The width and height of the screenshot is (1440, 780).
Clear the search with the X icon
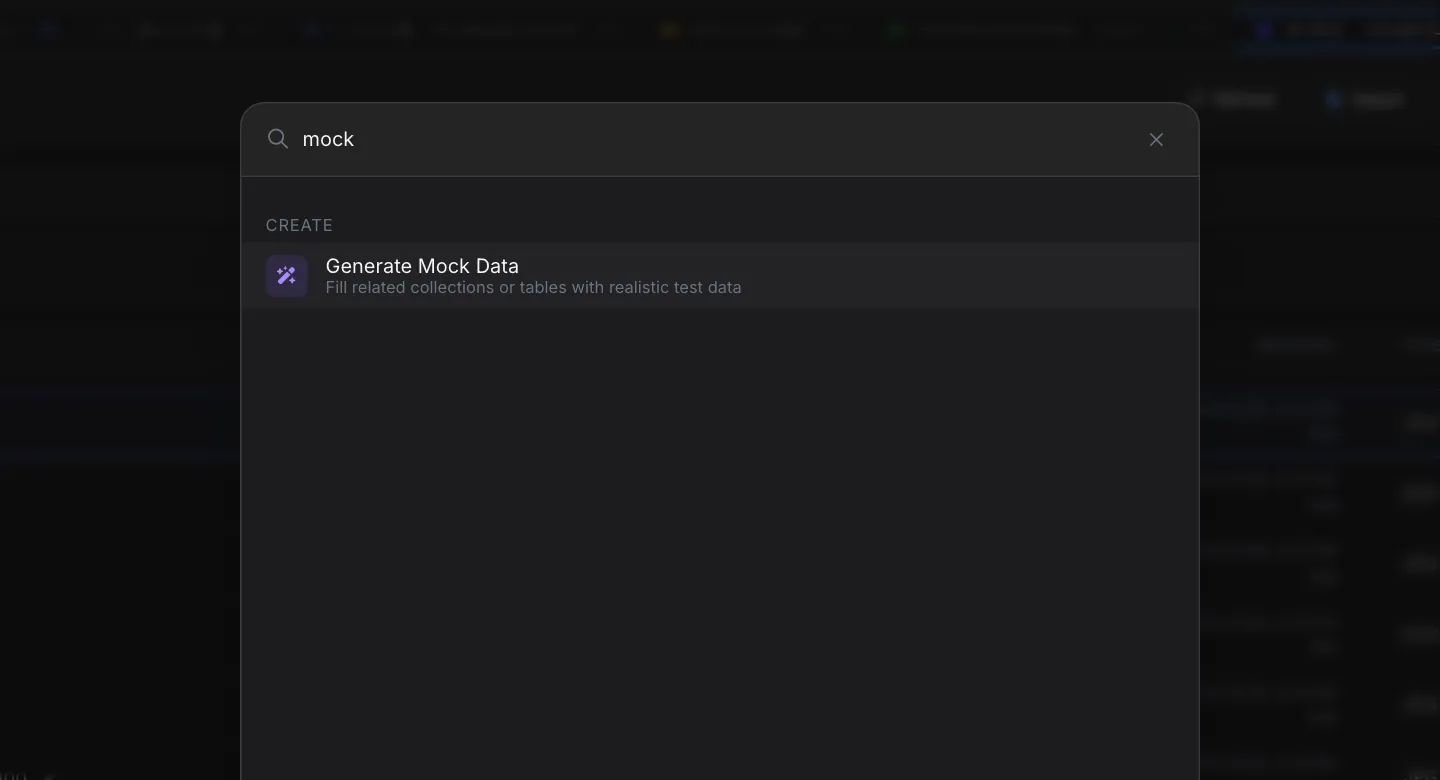coord(1156,140)
